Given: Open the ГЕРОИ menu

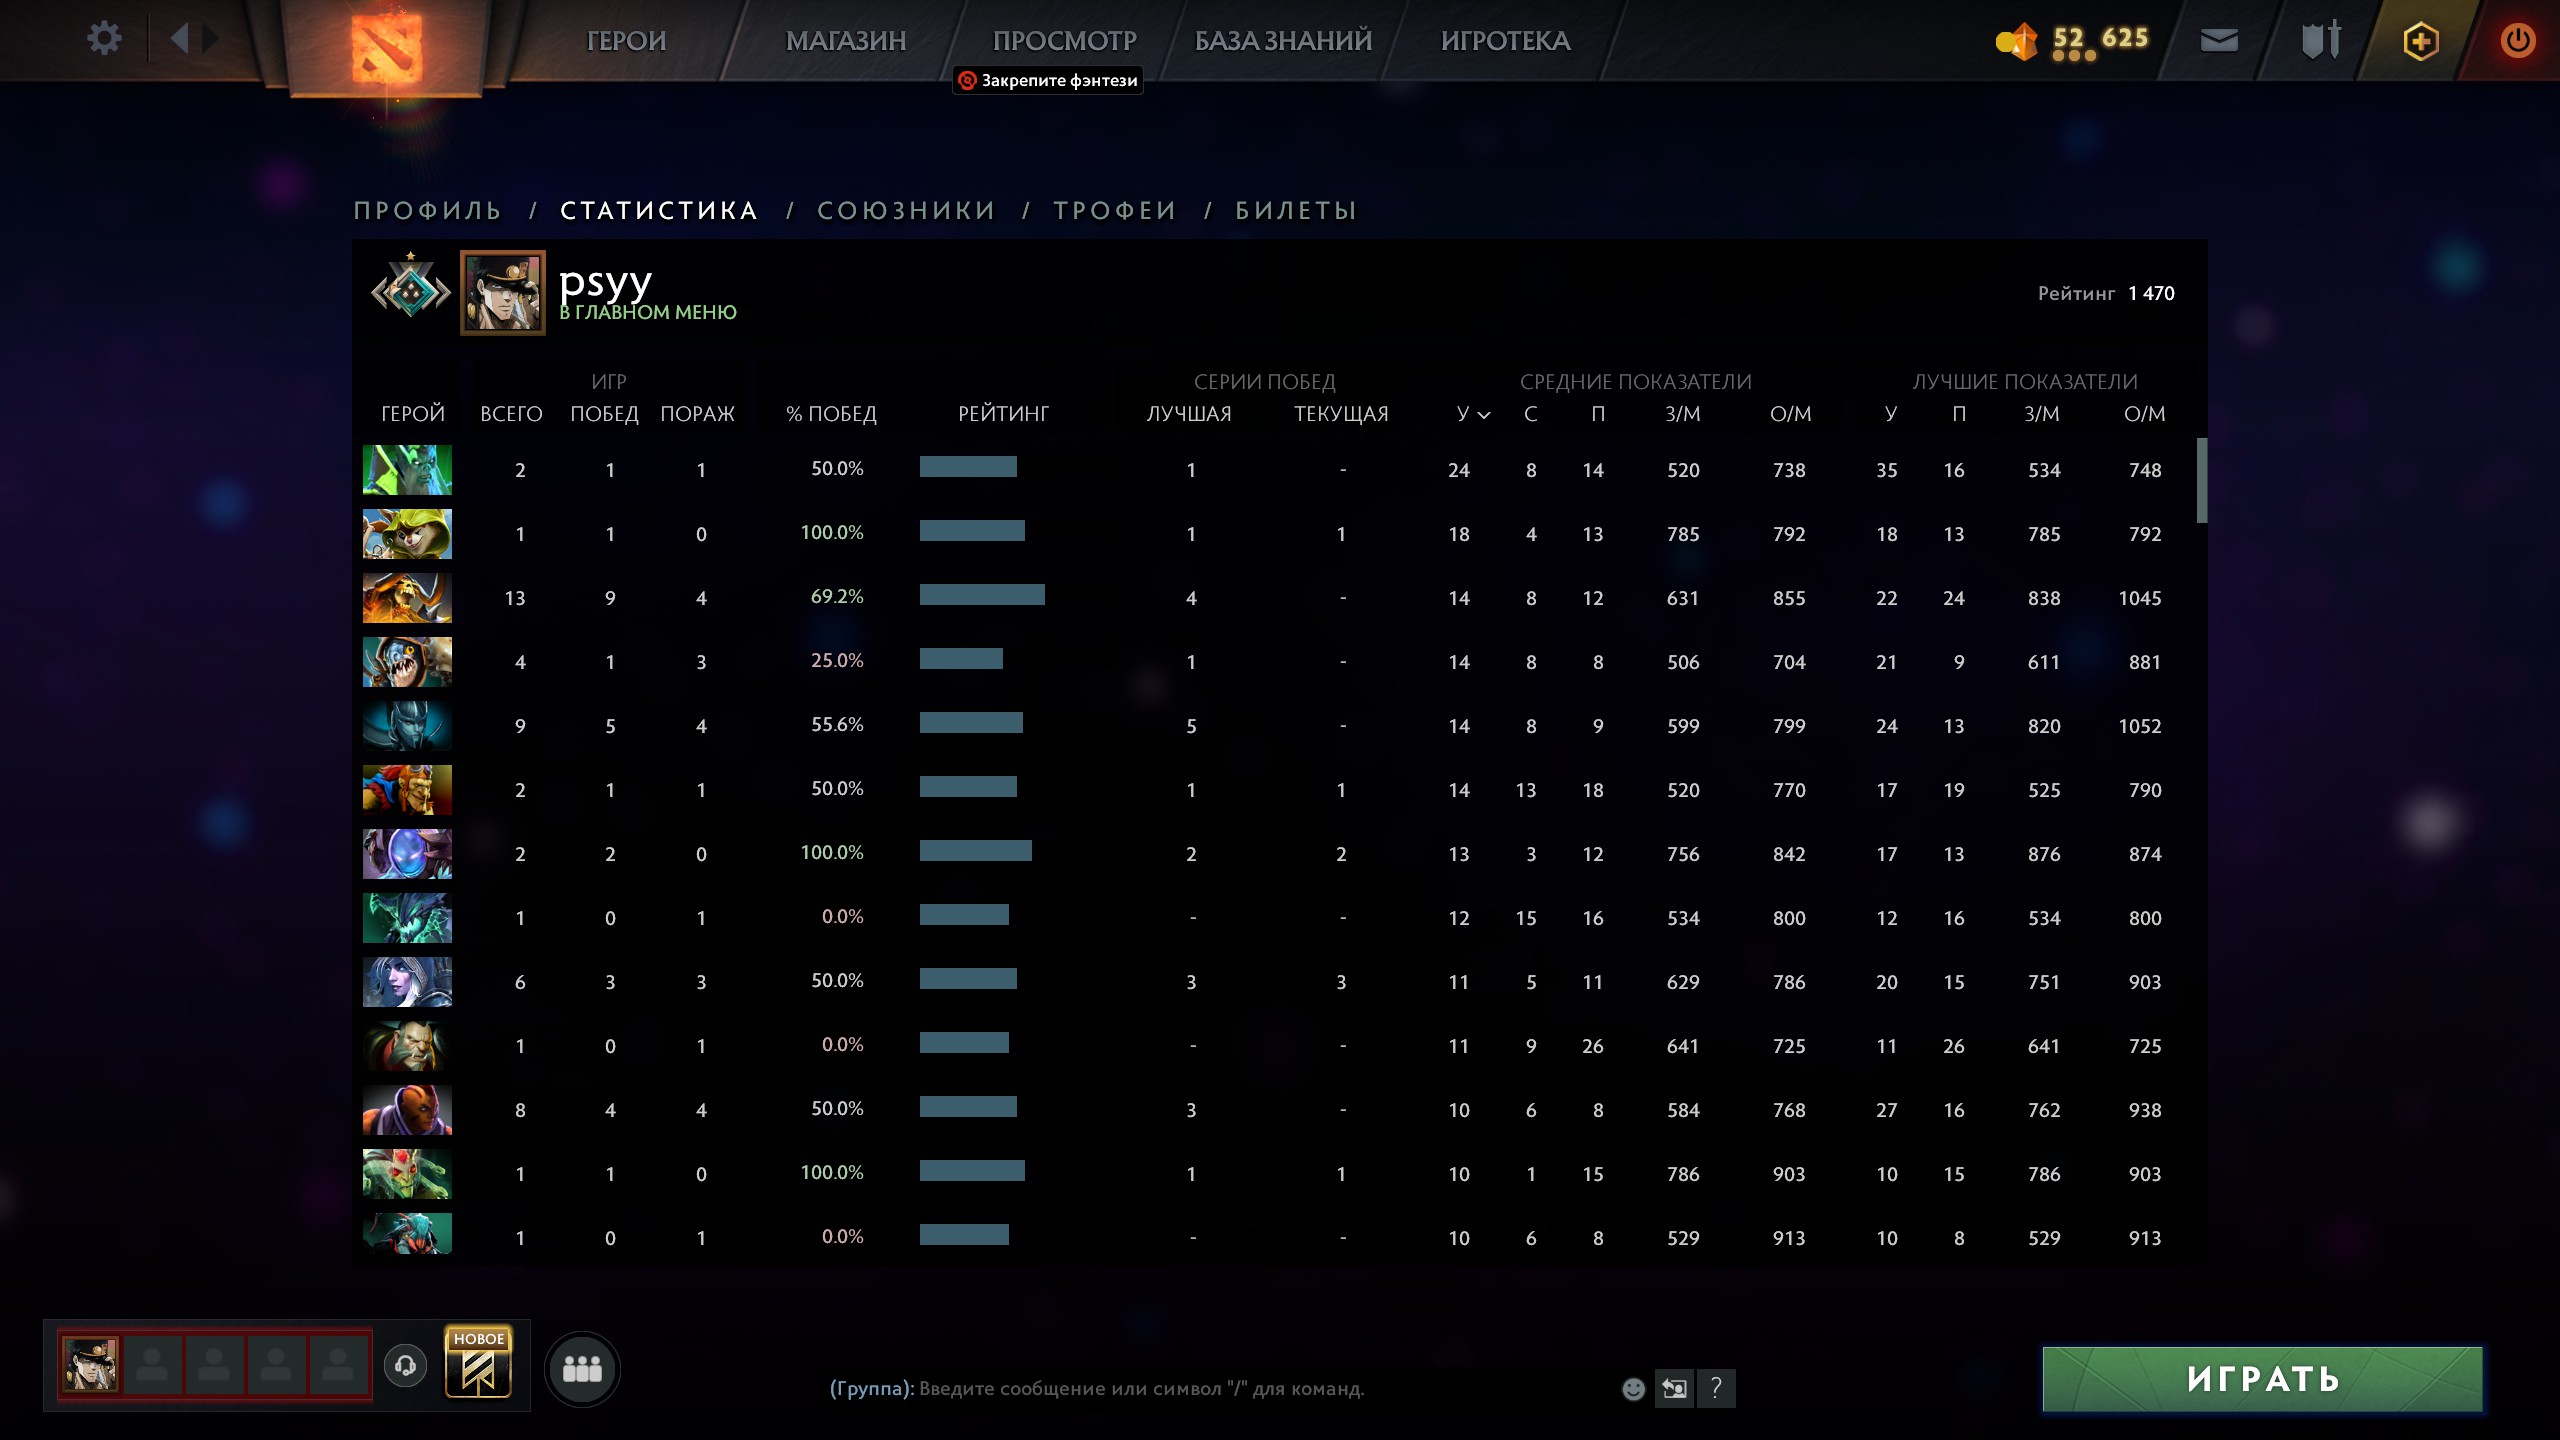Looking at the screenshot, I should [x=626, y=41].
